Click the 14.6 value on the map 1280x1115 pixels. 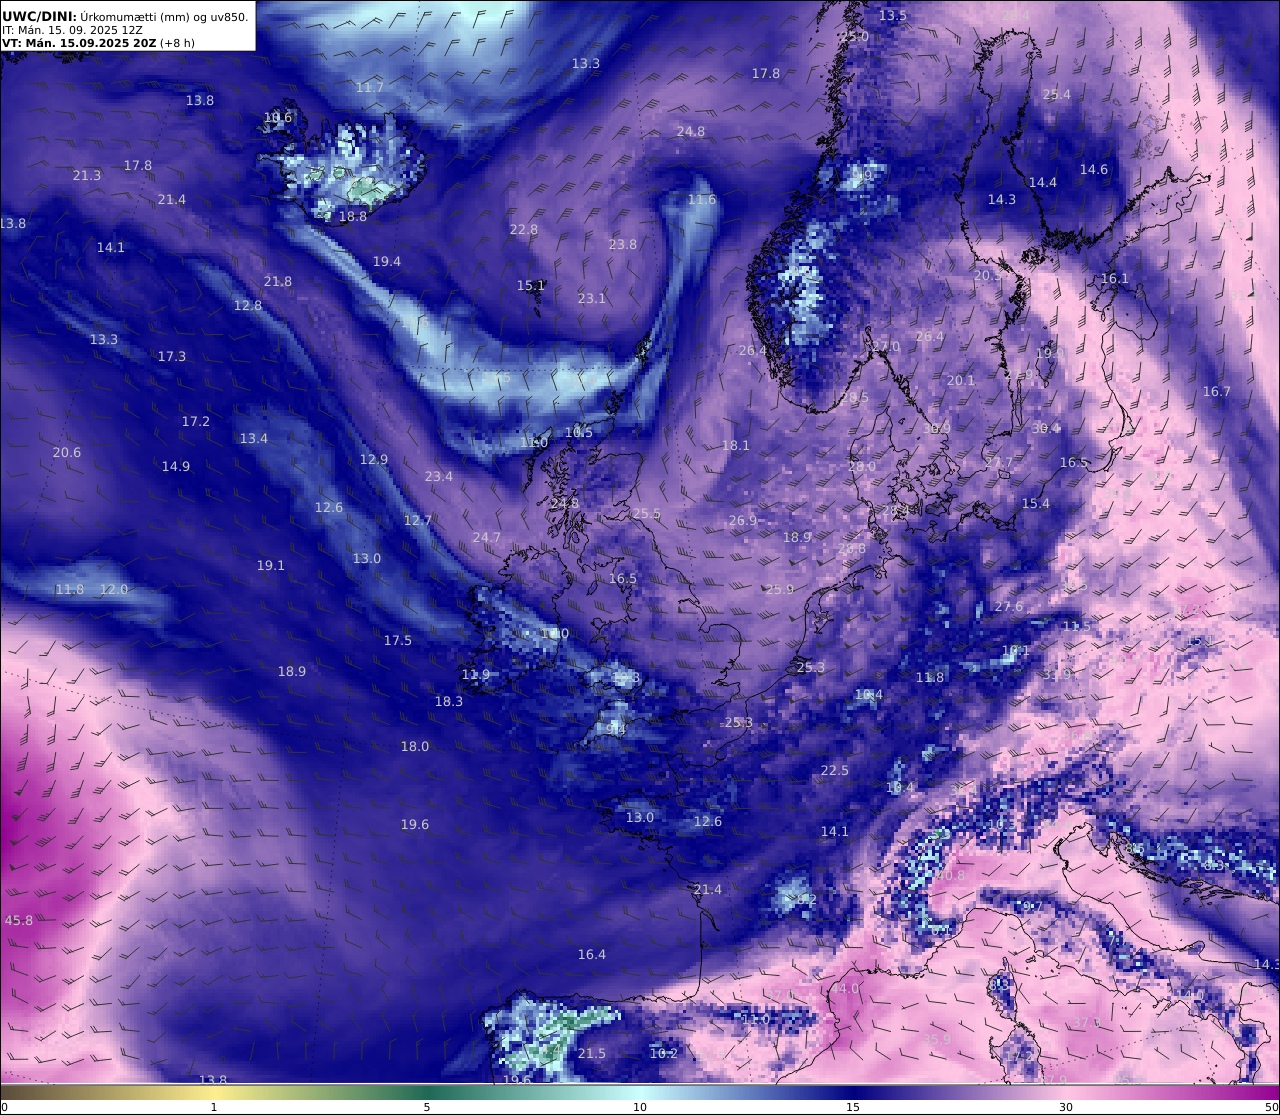click(x=1094, y=170)
